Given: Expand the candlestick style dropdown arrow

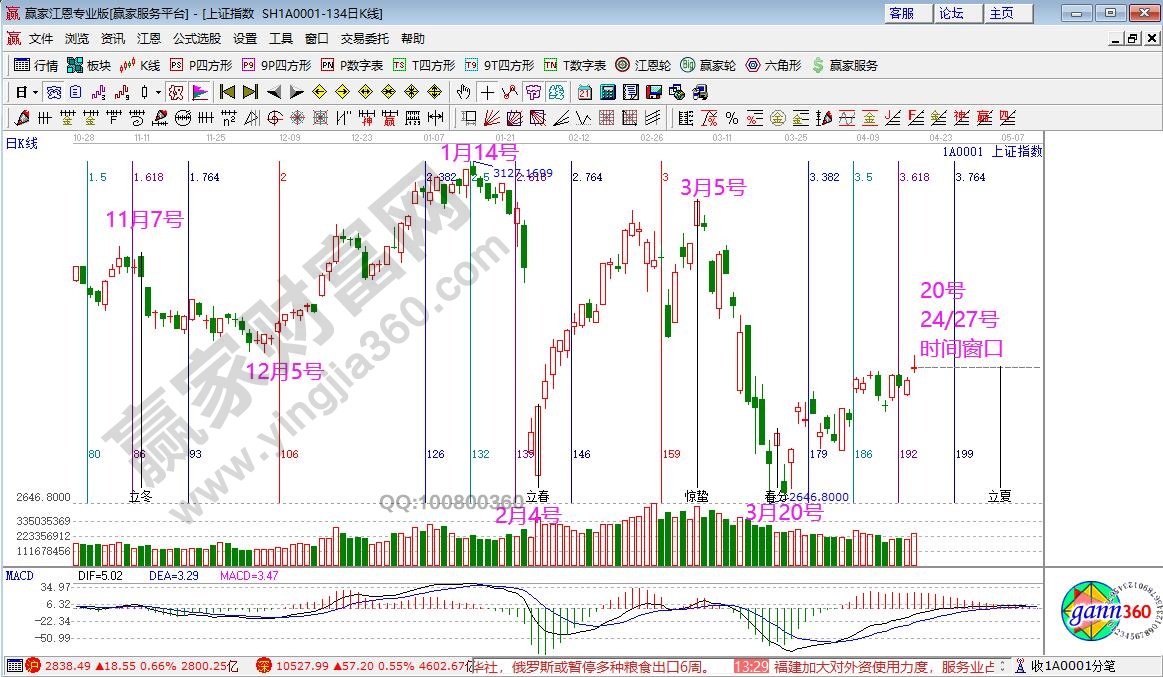Looking at the screenshot, I should point(158,92).
